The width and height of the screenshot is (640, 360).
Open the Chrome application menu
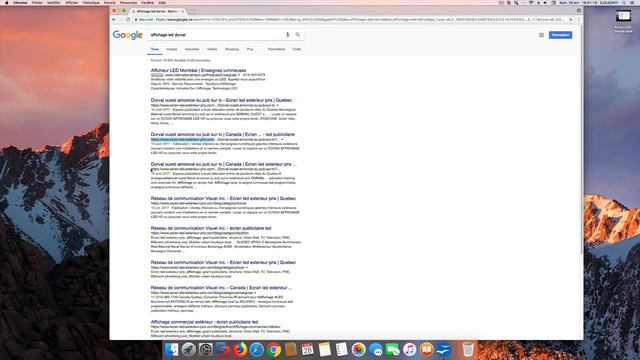[x=20, y=2]
